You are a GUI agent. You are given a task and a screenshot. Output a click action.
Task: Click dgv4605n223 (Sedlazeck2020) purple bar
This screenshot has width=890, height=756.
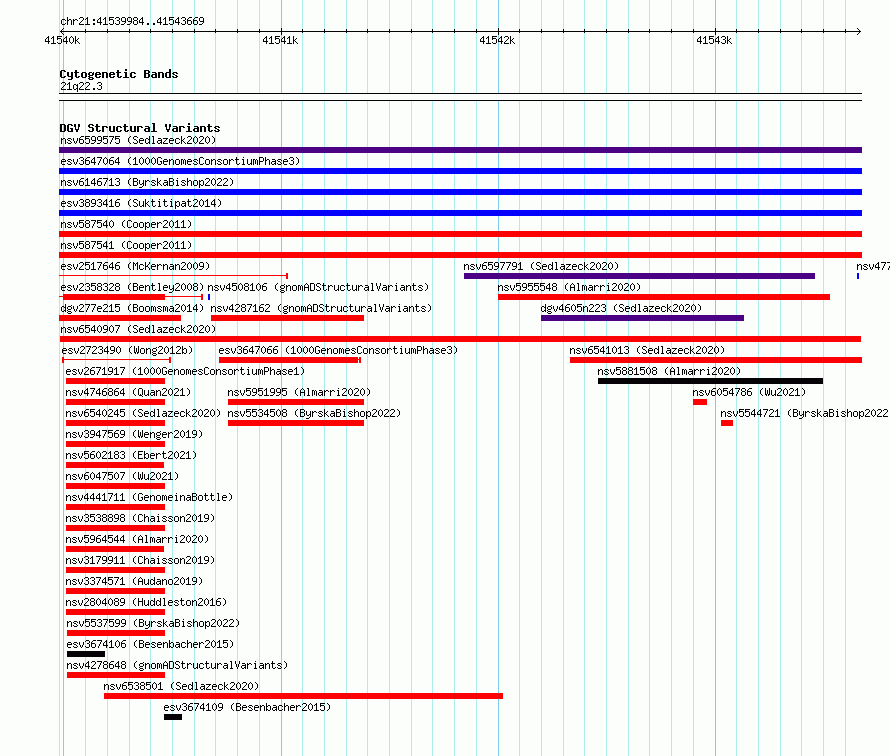point(642,318)
